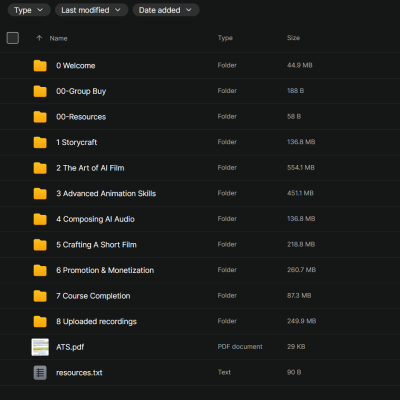
Task: Select the "5 Crafting A Short Film" name
Action: (x=96, y=245)
